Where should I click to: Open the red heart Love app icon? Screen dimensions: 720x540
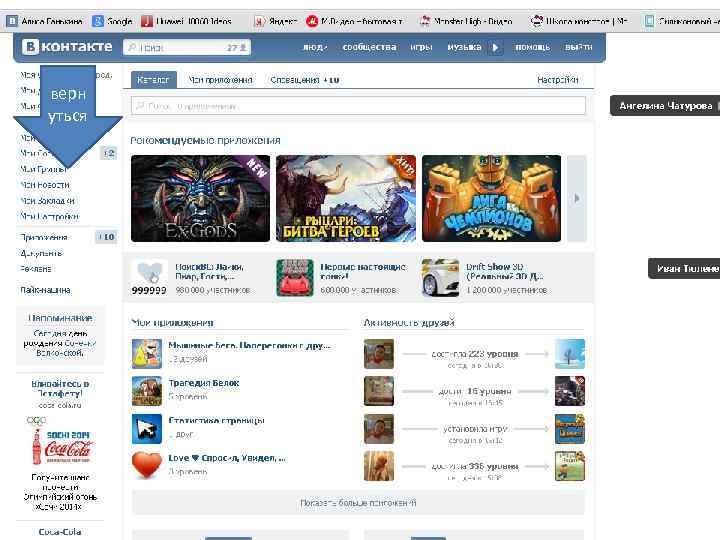tap(147, 466)
